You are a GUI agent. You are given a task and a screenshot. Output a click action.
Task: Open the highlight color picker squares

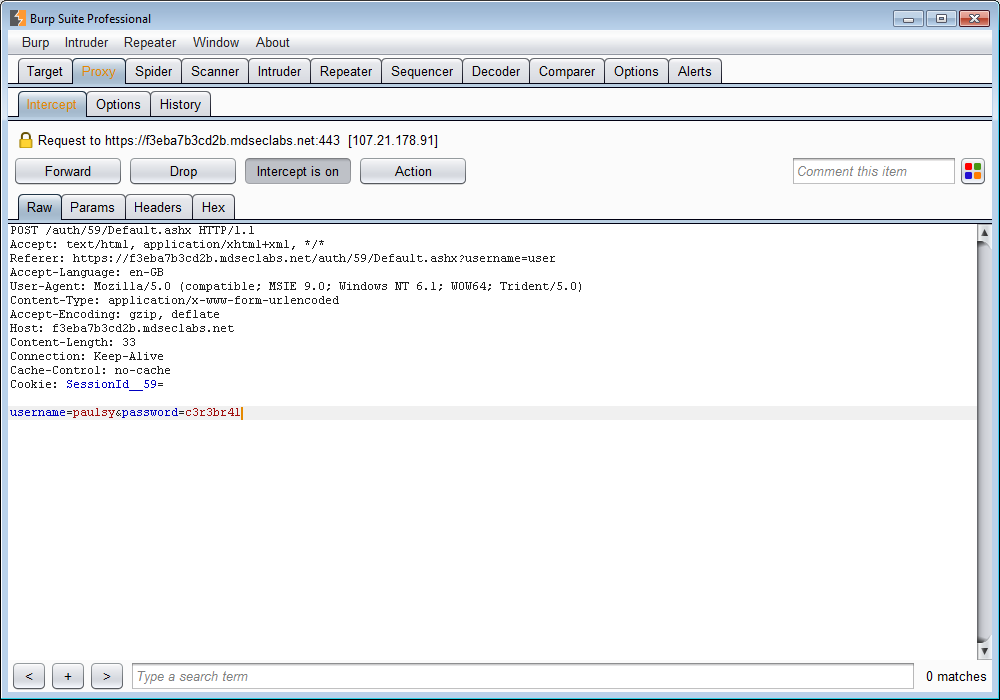click(x=973, y=171)
